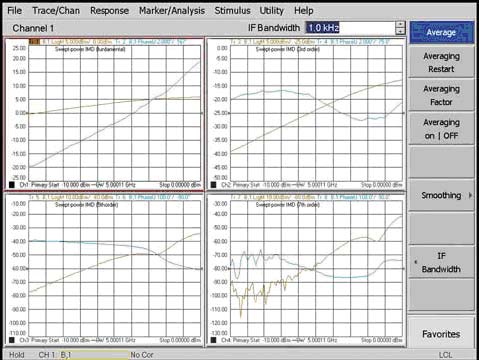Toggle Averaging on | OFF softkey
This screenshot has height=360, width=479.
pos(441,129)
